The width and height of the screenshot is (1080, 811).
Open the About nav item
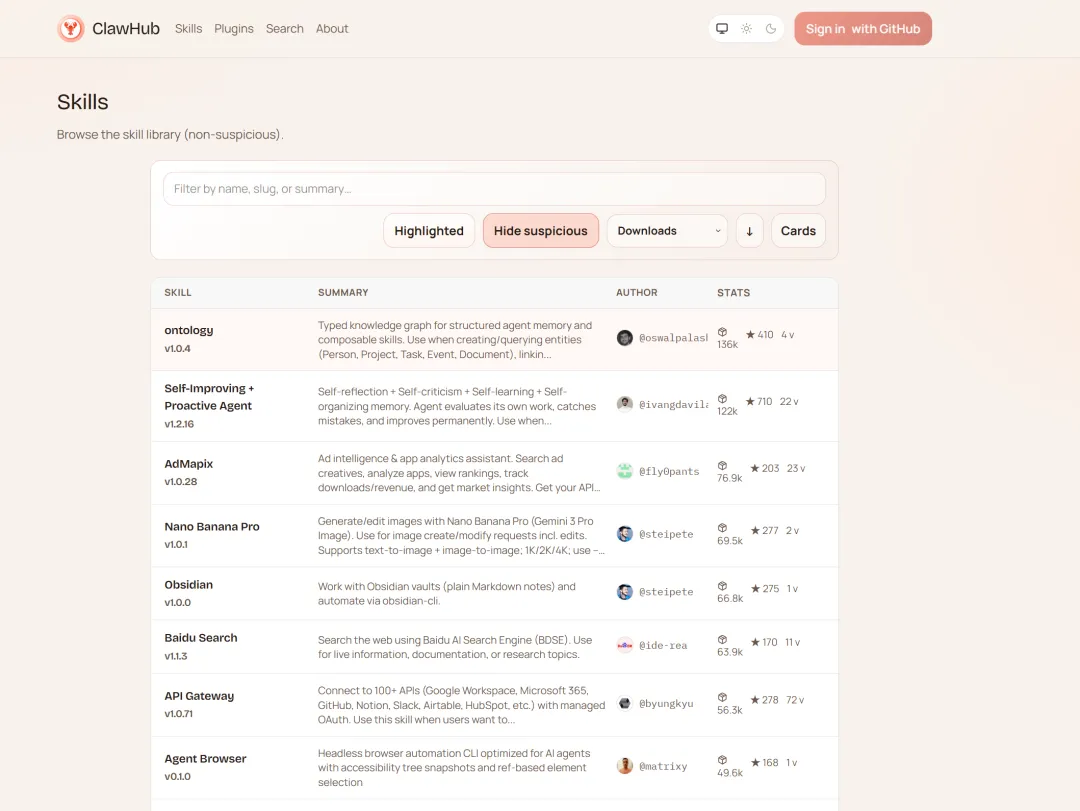pos(332,28)
